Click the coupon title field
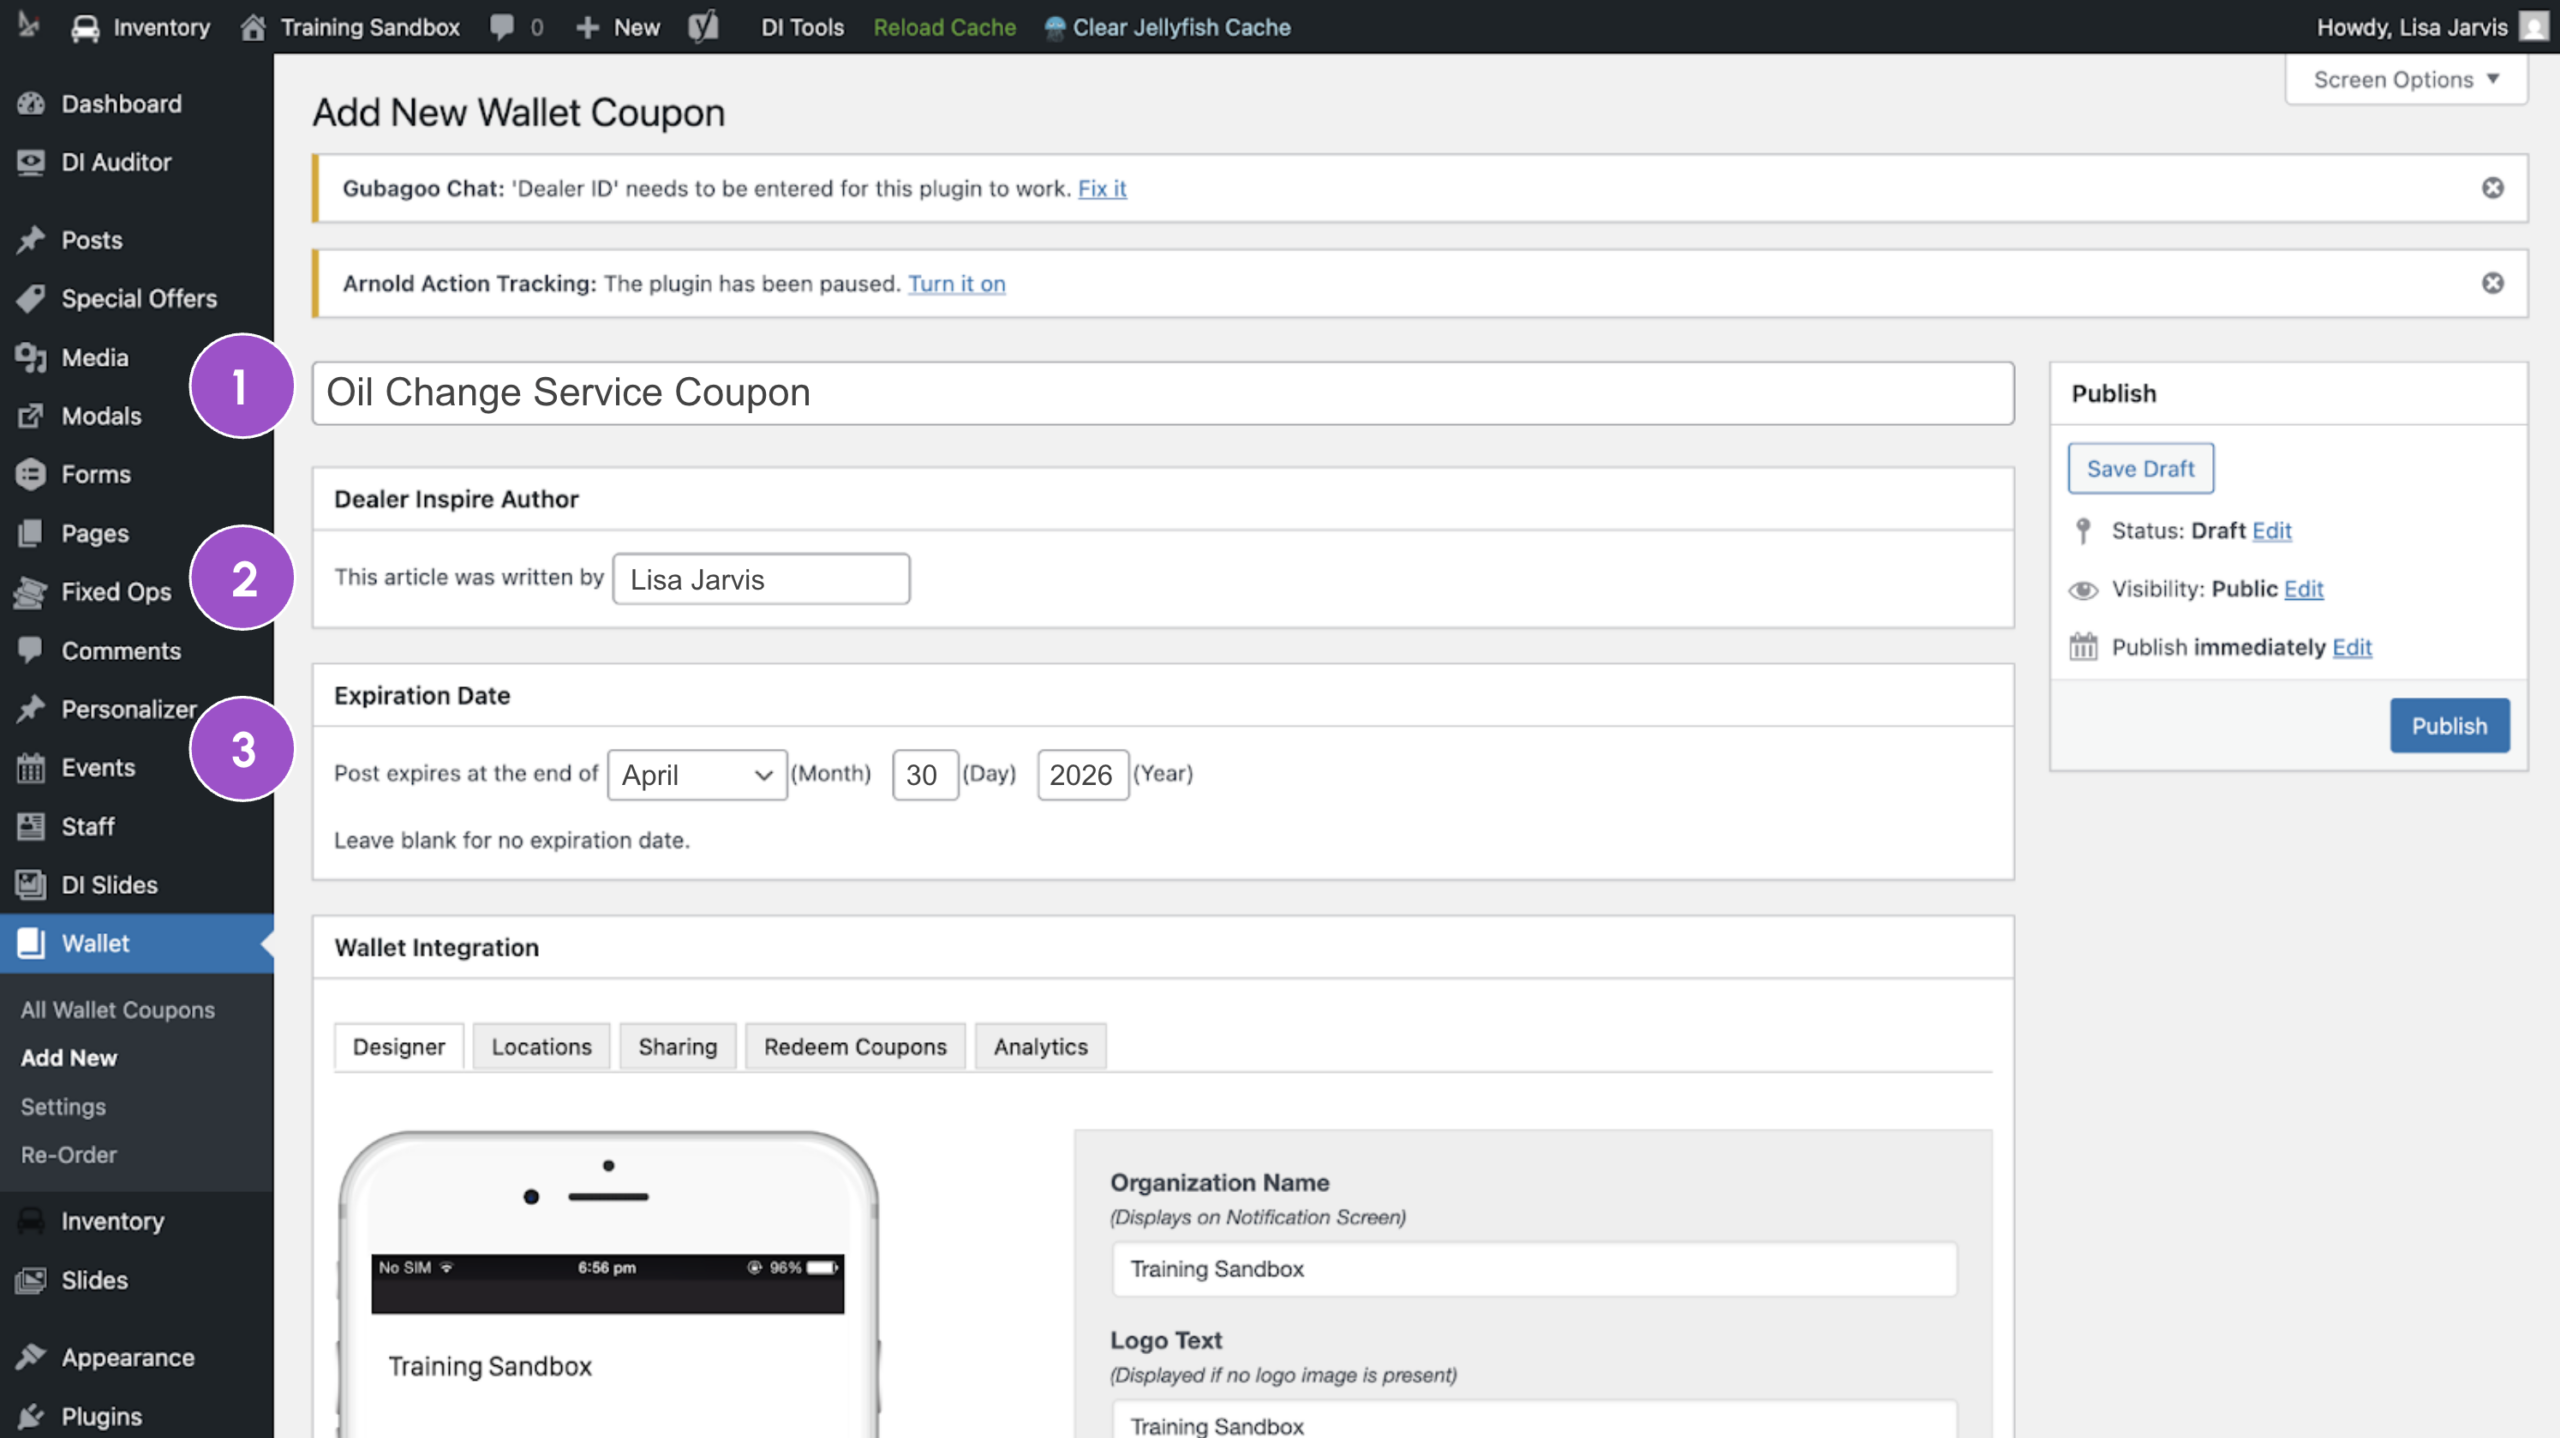Image resolution: width=2560 pixels, height=1438 pixels. (1163, 393)
